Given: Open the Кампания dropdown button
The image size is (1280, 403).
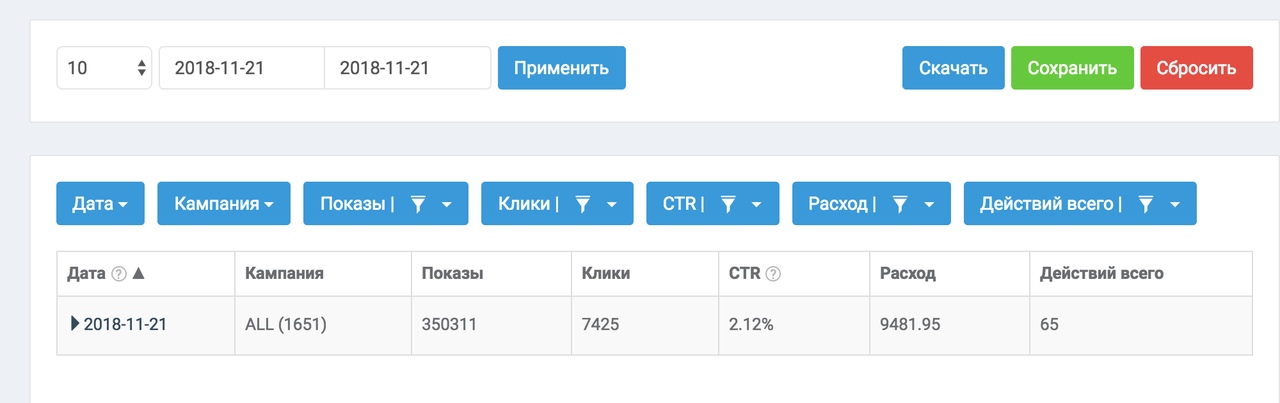Looking at the screenshot, I should 224,203.
